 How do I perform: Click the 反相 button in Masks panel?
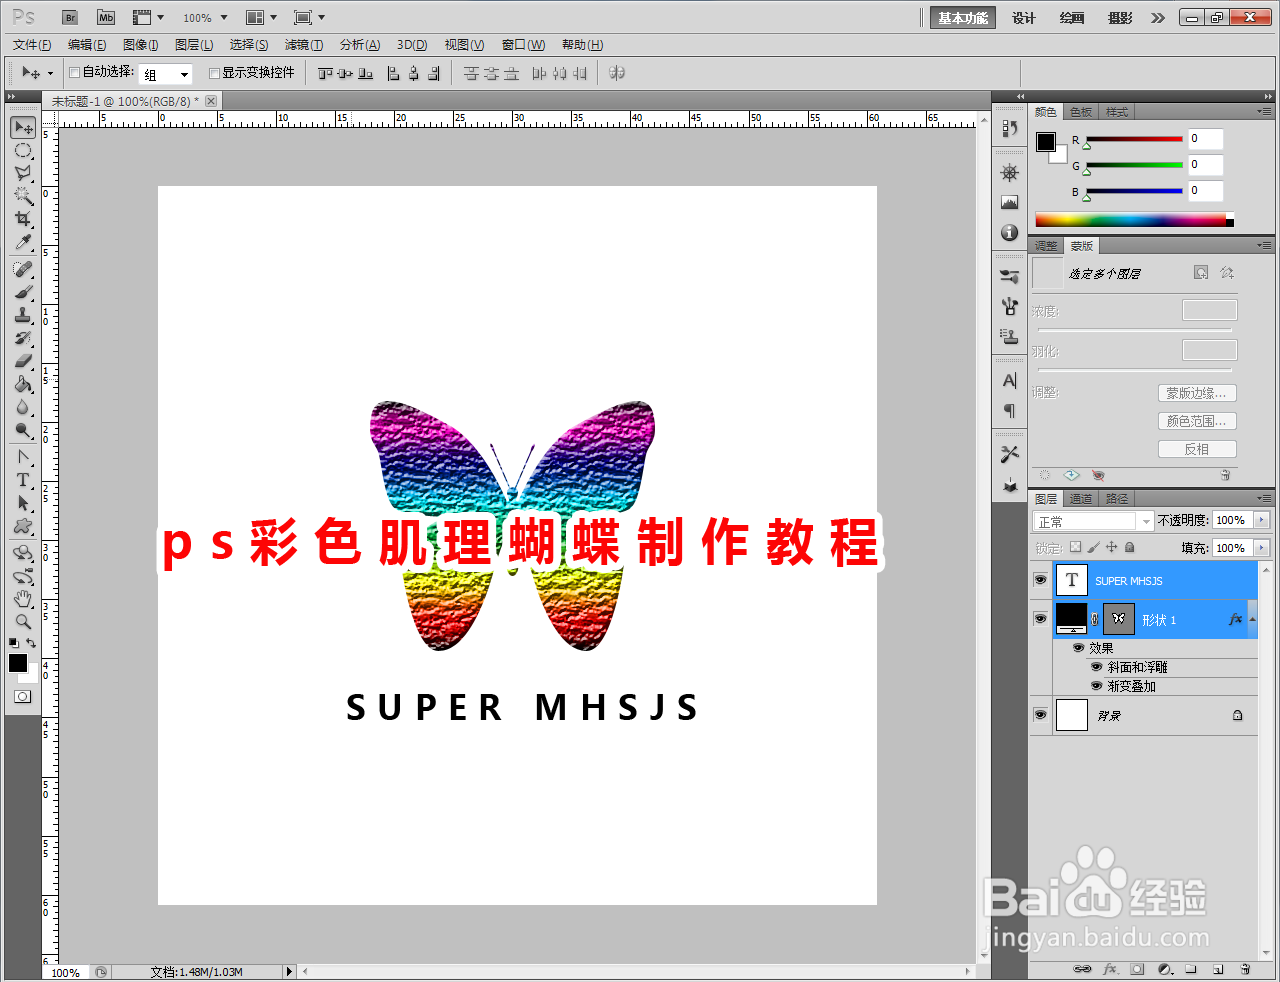(1197, 448)
